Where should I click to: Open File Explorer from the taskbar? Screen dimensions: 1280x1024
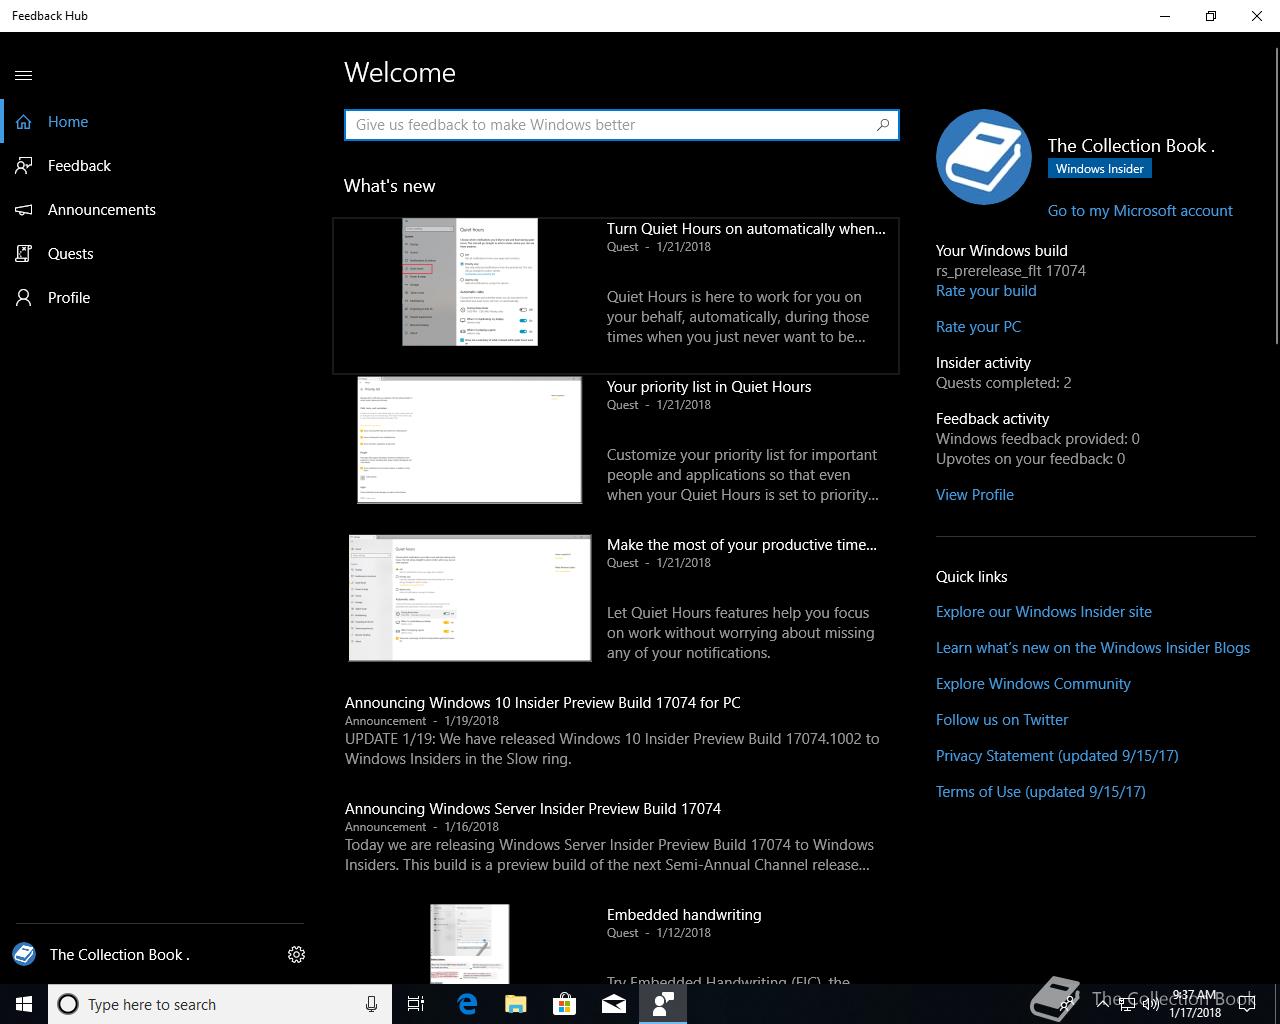coord(516,1004)
